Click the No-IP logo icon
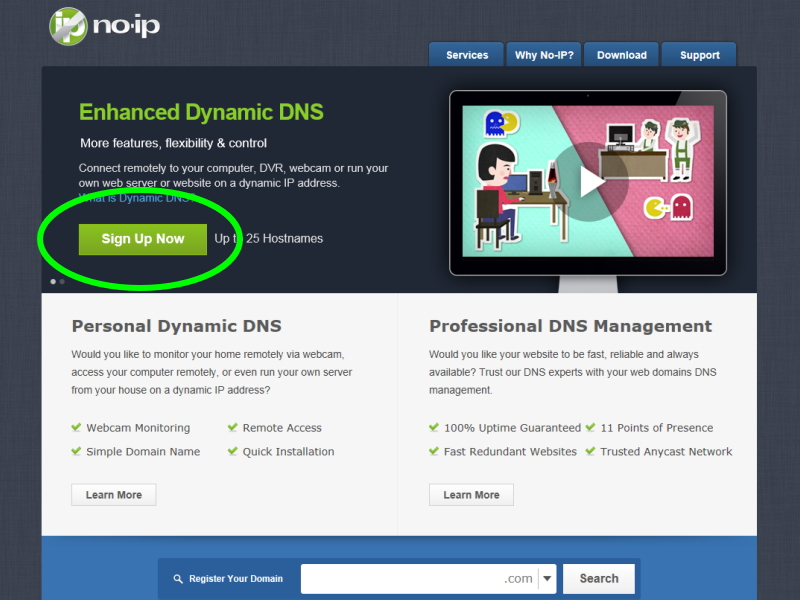 (68, 26)
